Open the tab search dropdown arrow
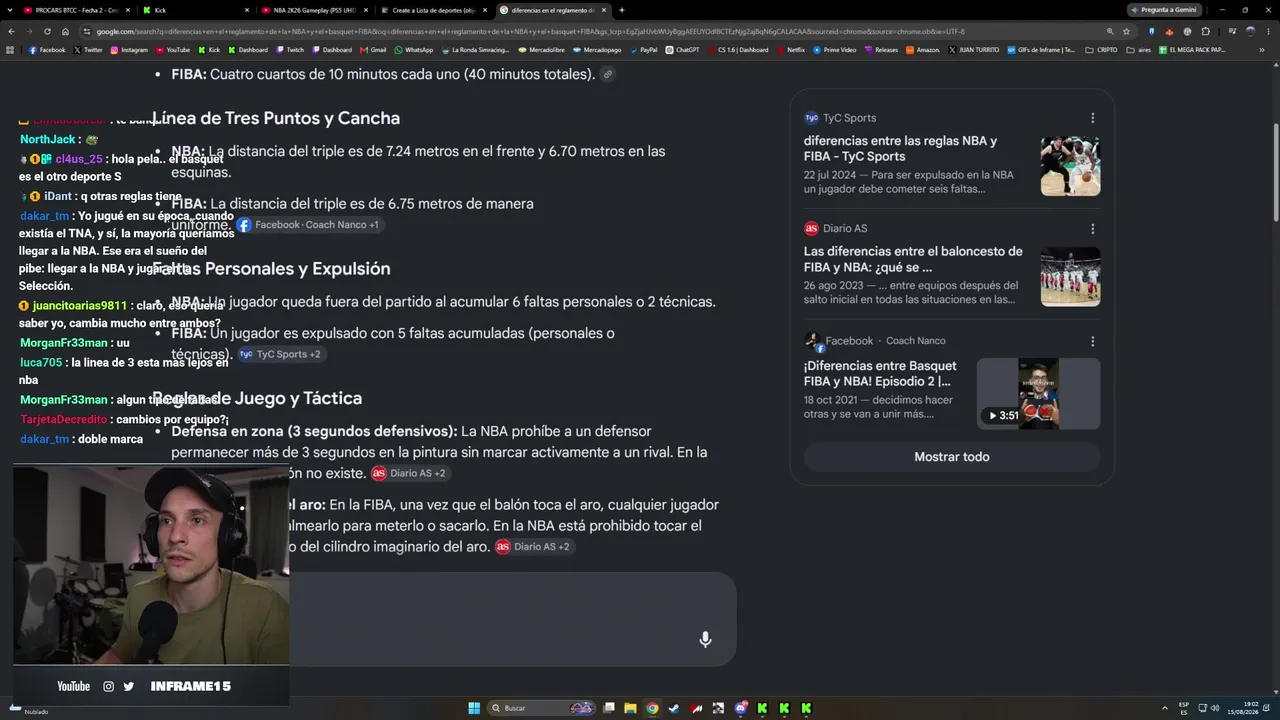Screen dimensions: 1280x720 tap(10, 10)
